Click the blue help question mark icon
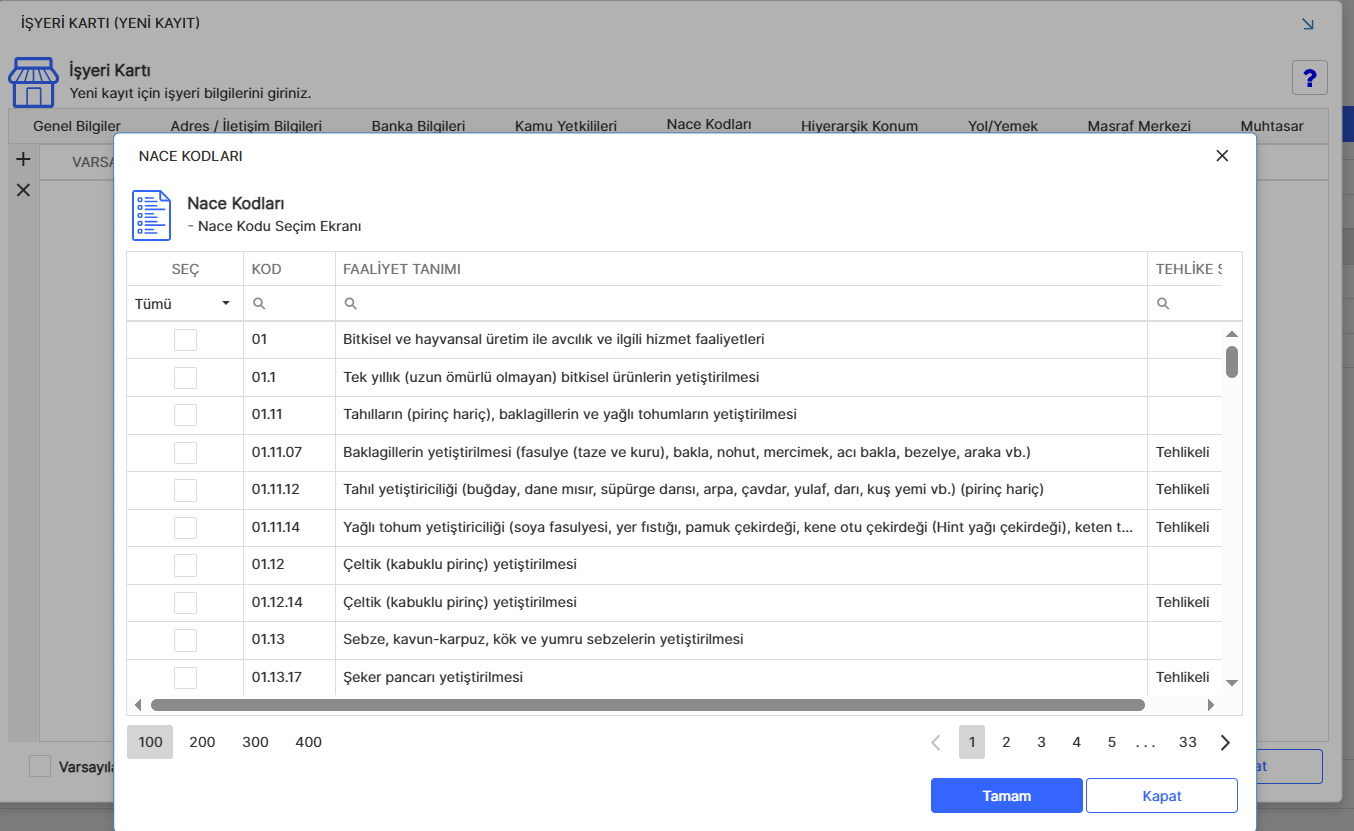1354x831 pixels. point(1309,77)
